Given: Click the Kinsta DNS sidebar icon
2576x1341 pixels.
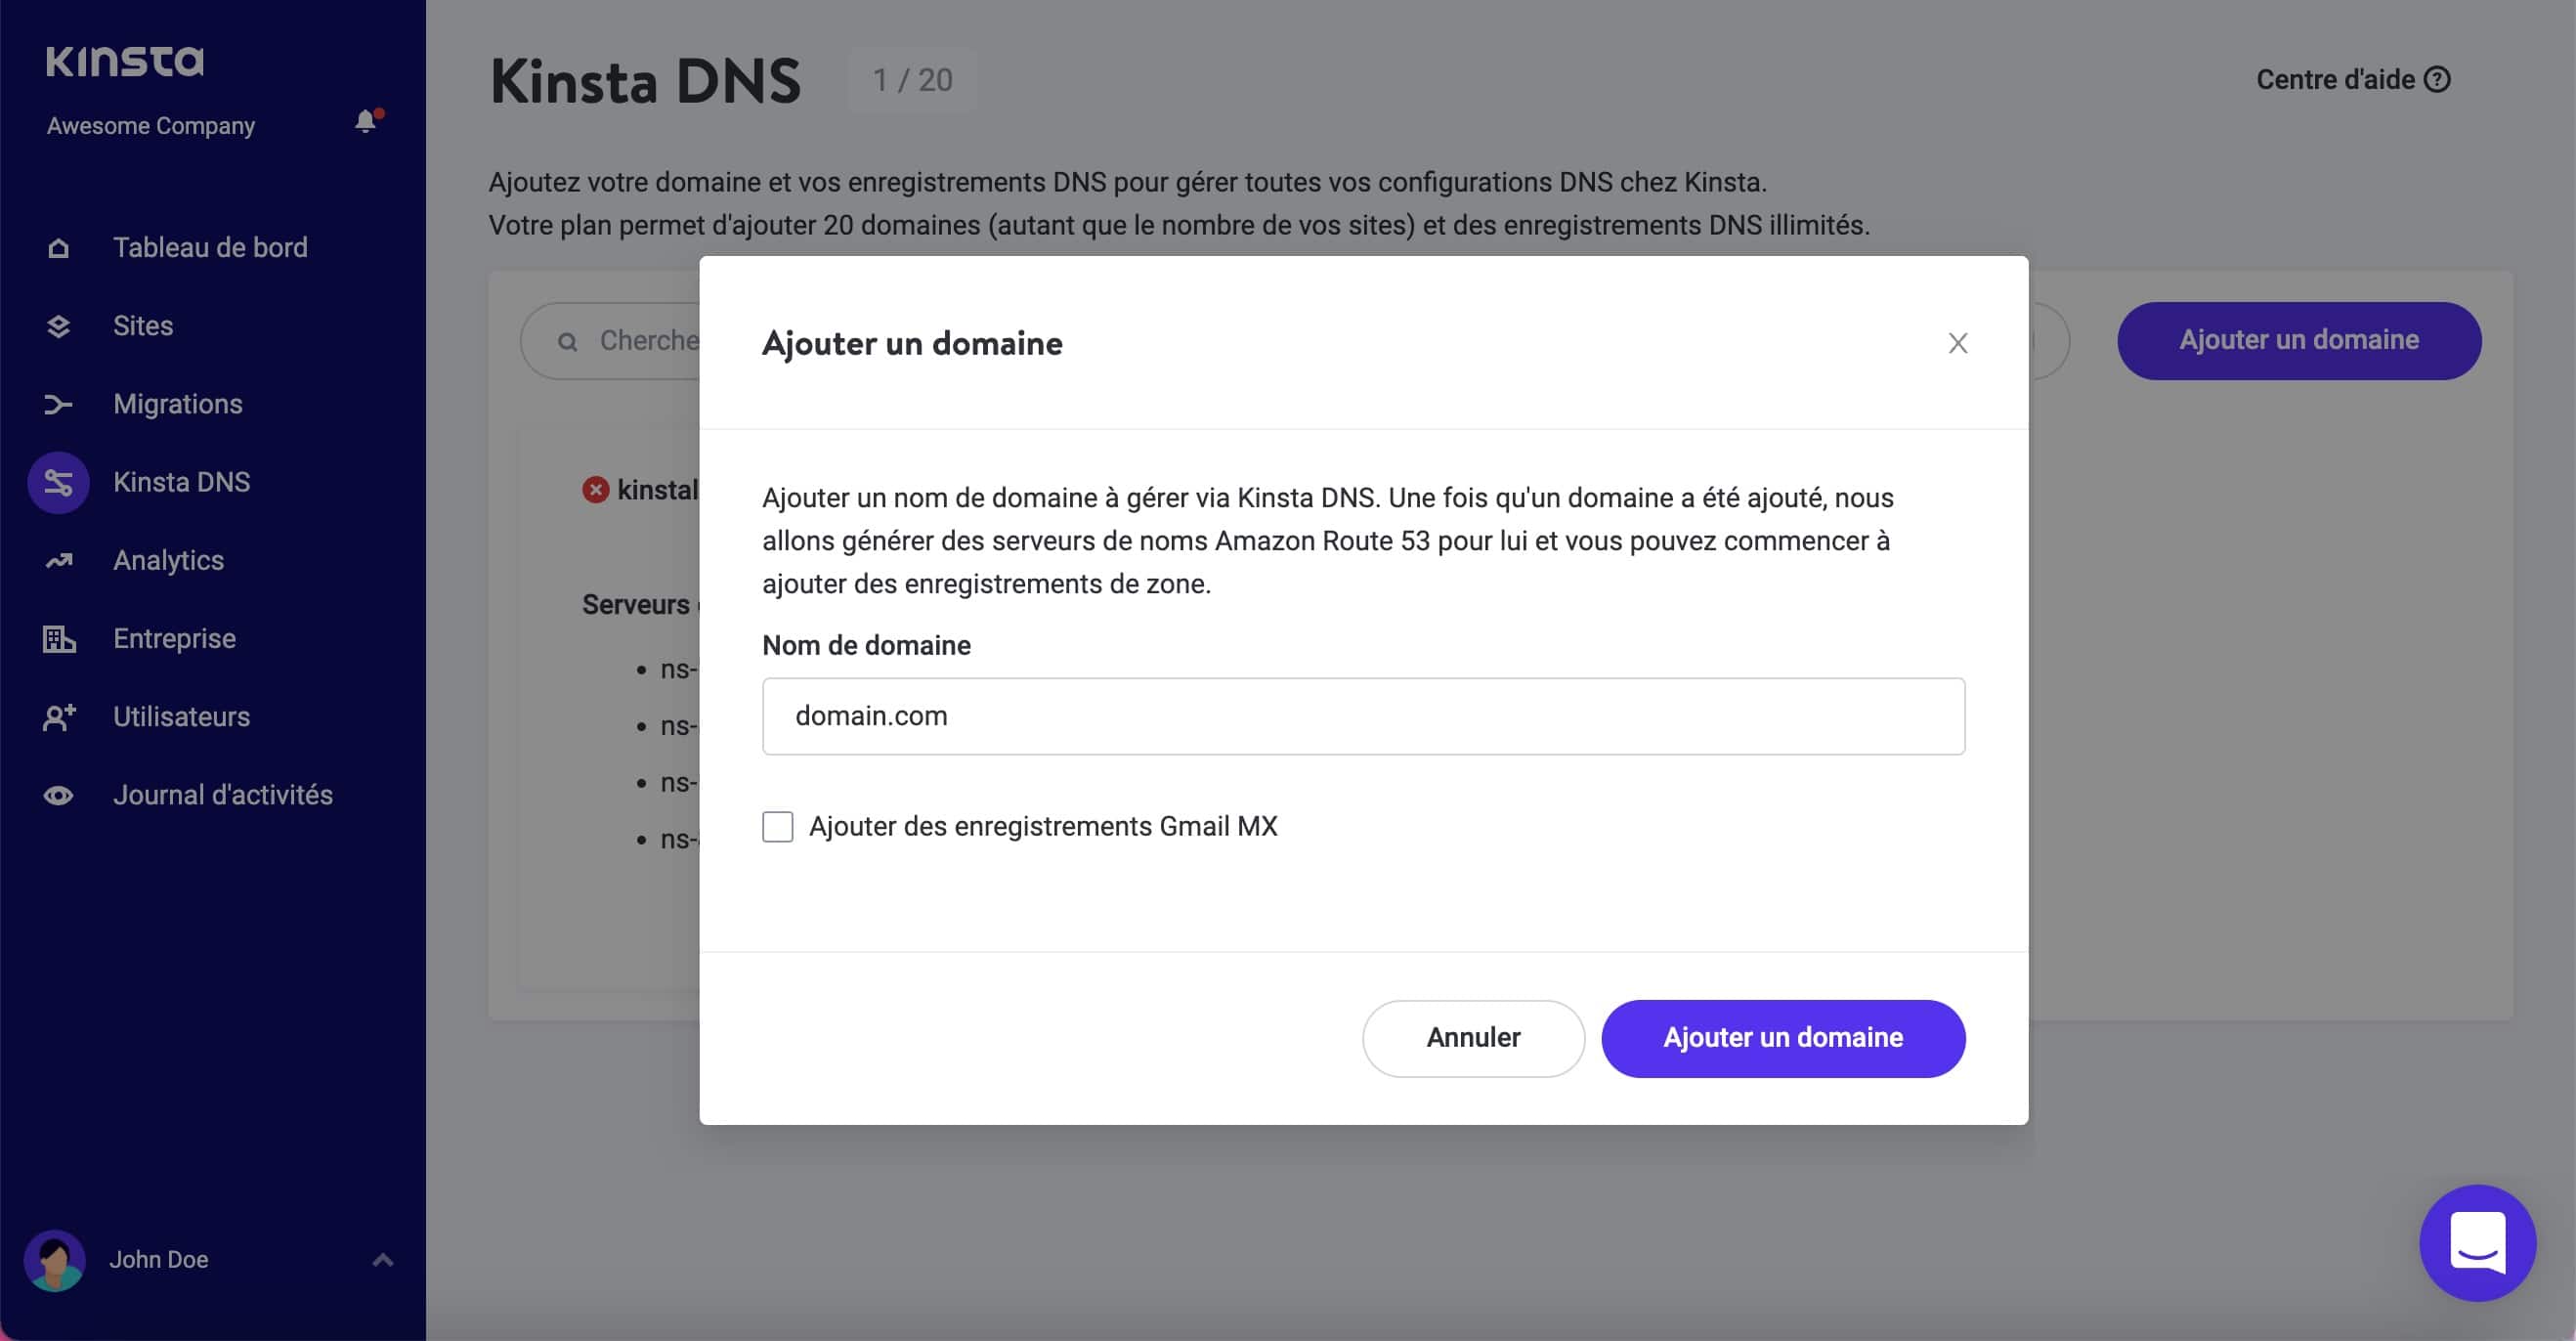Looking at the screenshot, I should pyautogui.click(x=58, y=481).
